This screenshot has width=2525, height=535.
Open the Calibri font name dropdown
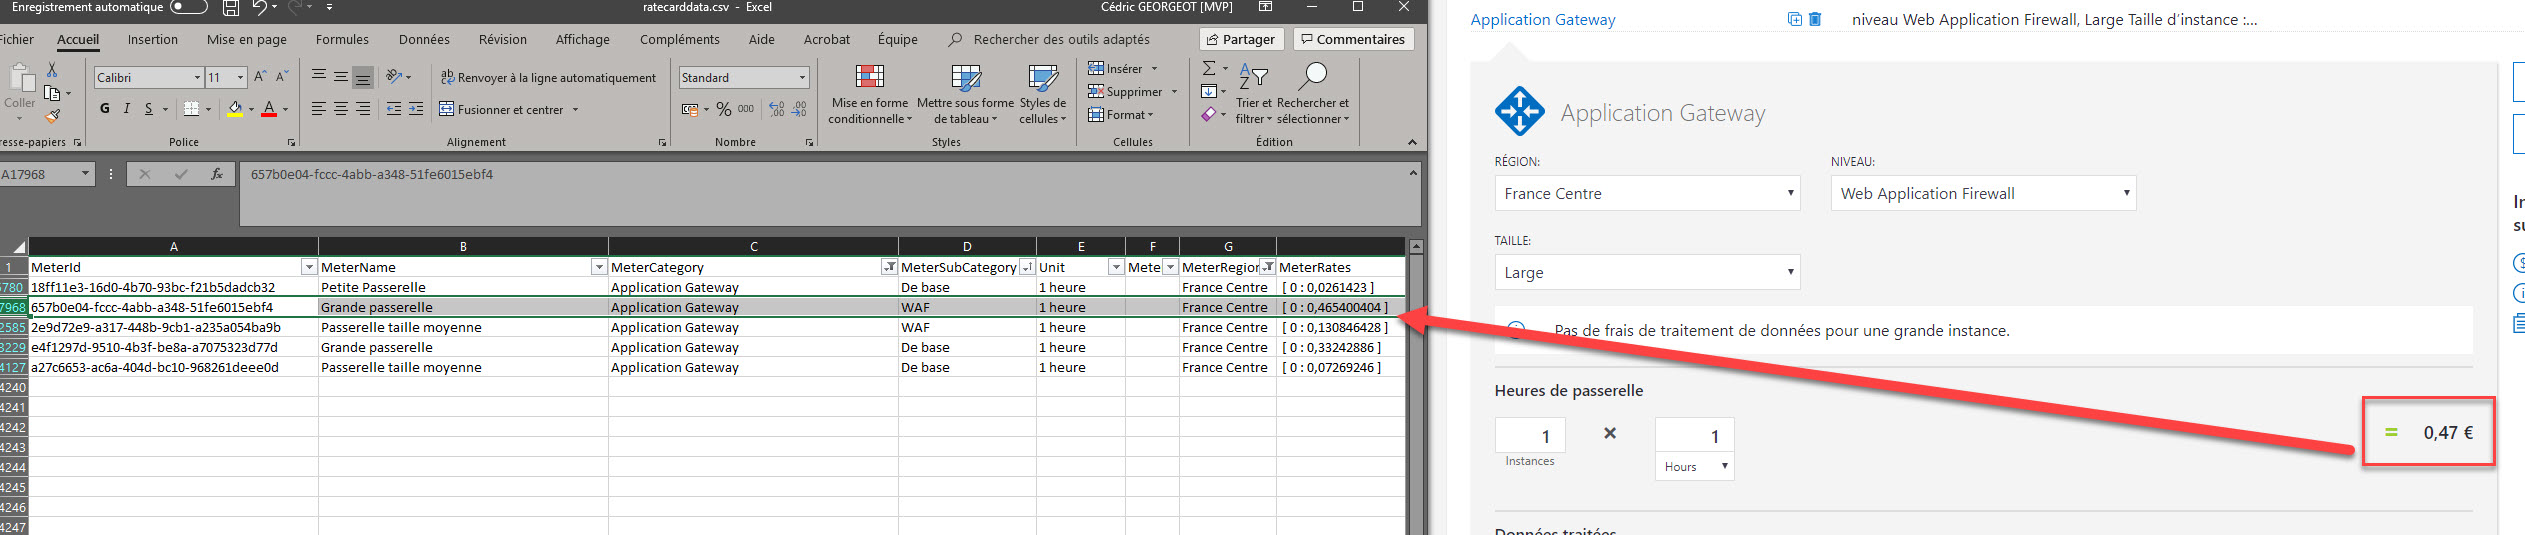point(197,77)
